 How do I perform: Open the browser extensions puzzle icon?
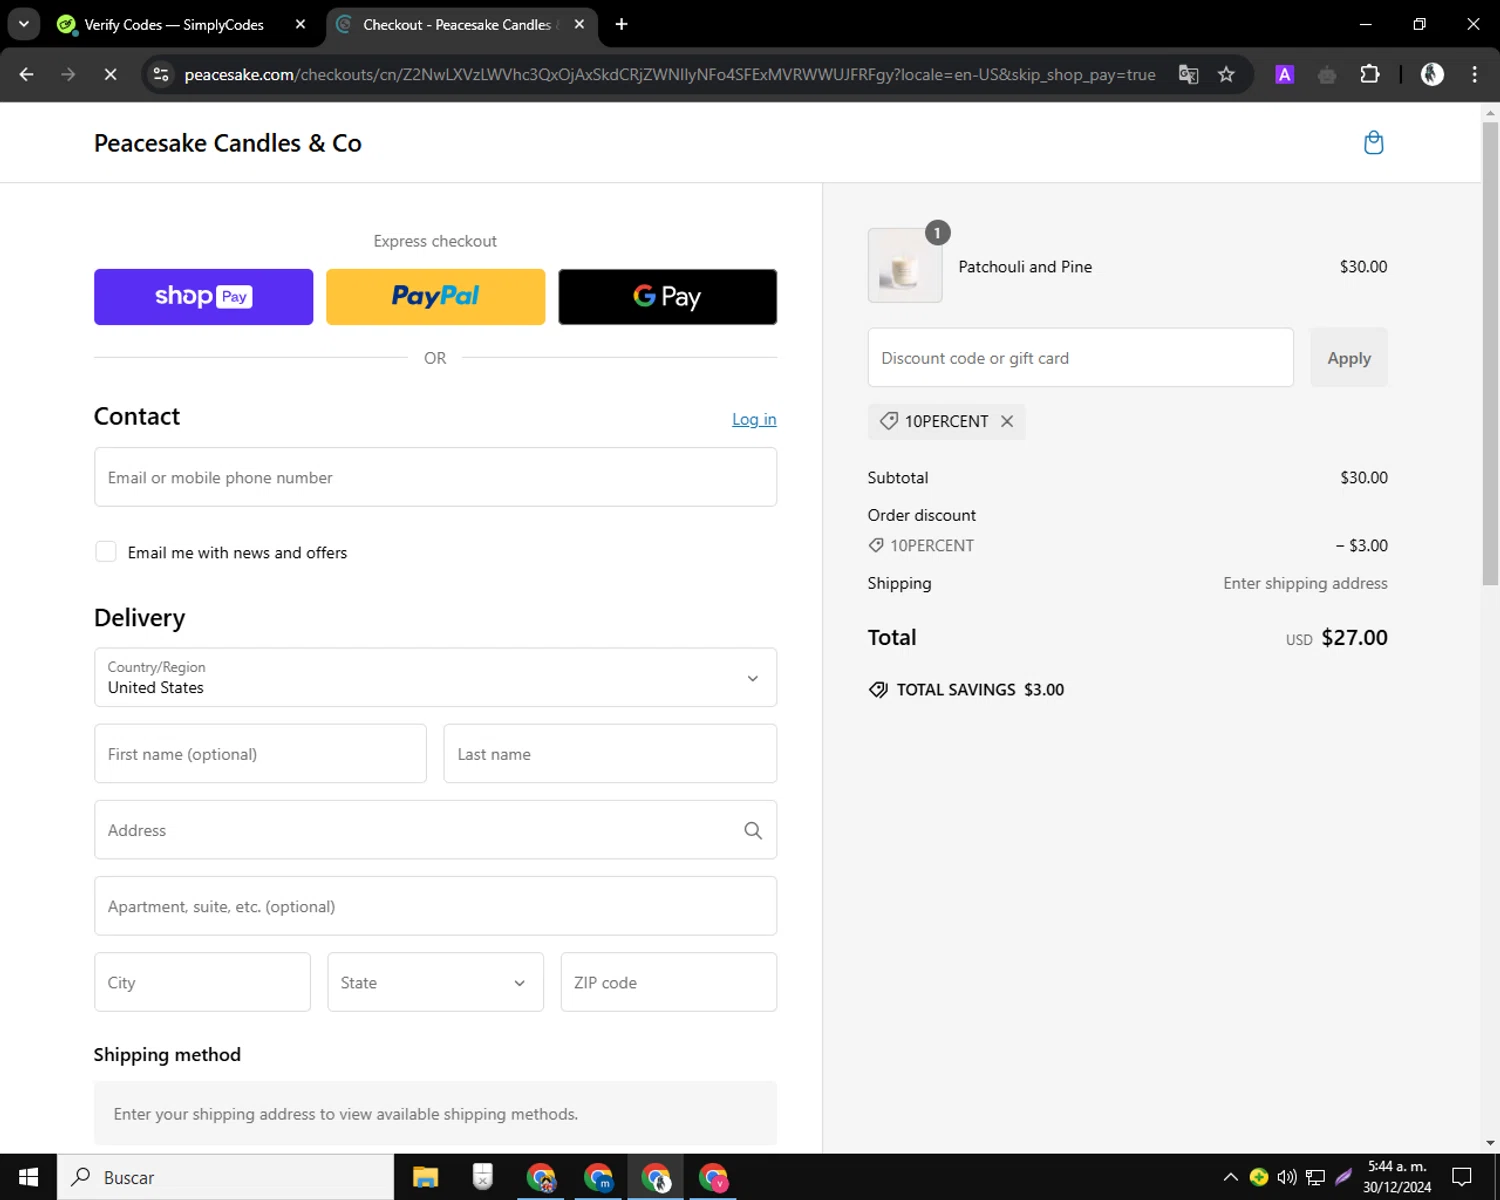tap(1370, 75)
